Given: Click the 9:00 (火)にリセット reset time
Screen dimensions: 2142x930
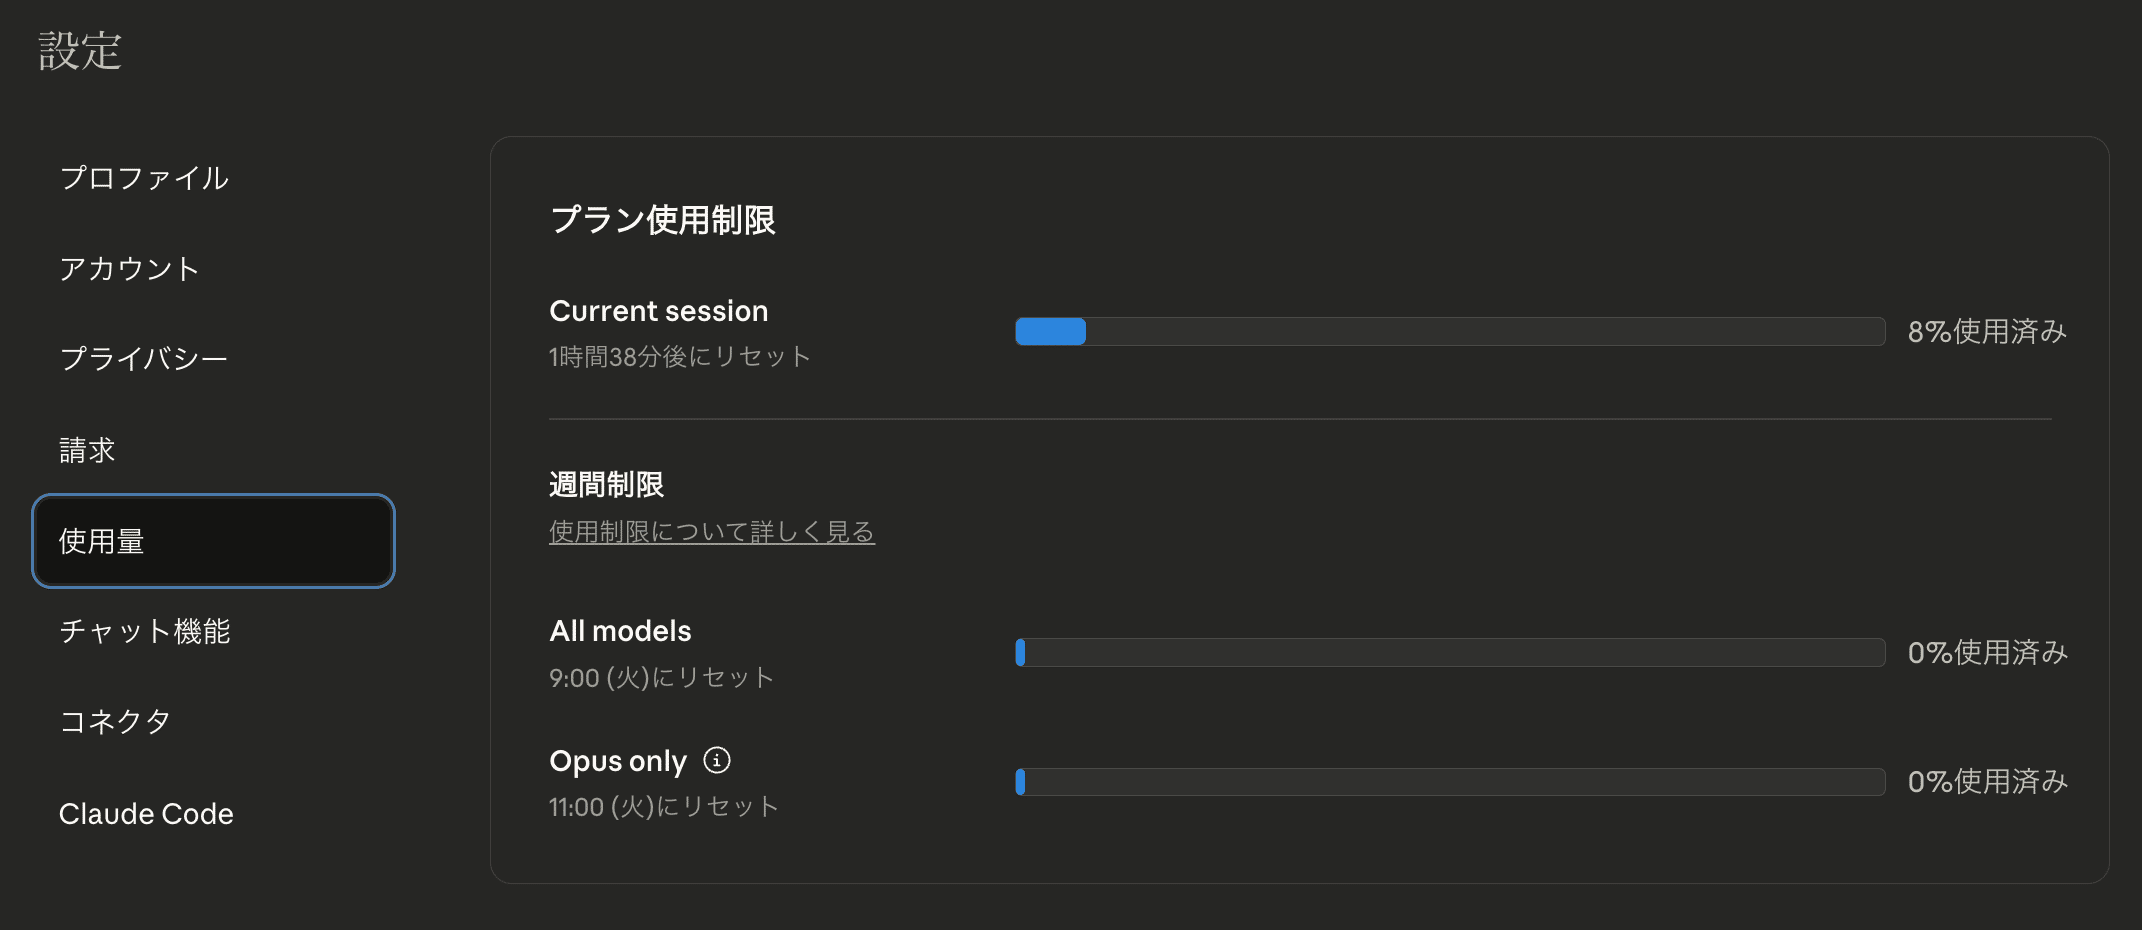Looking at the screenshot, I should 661,678.
